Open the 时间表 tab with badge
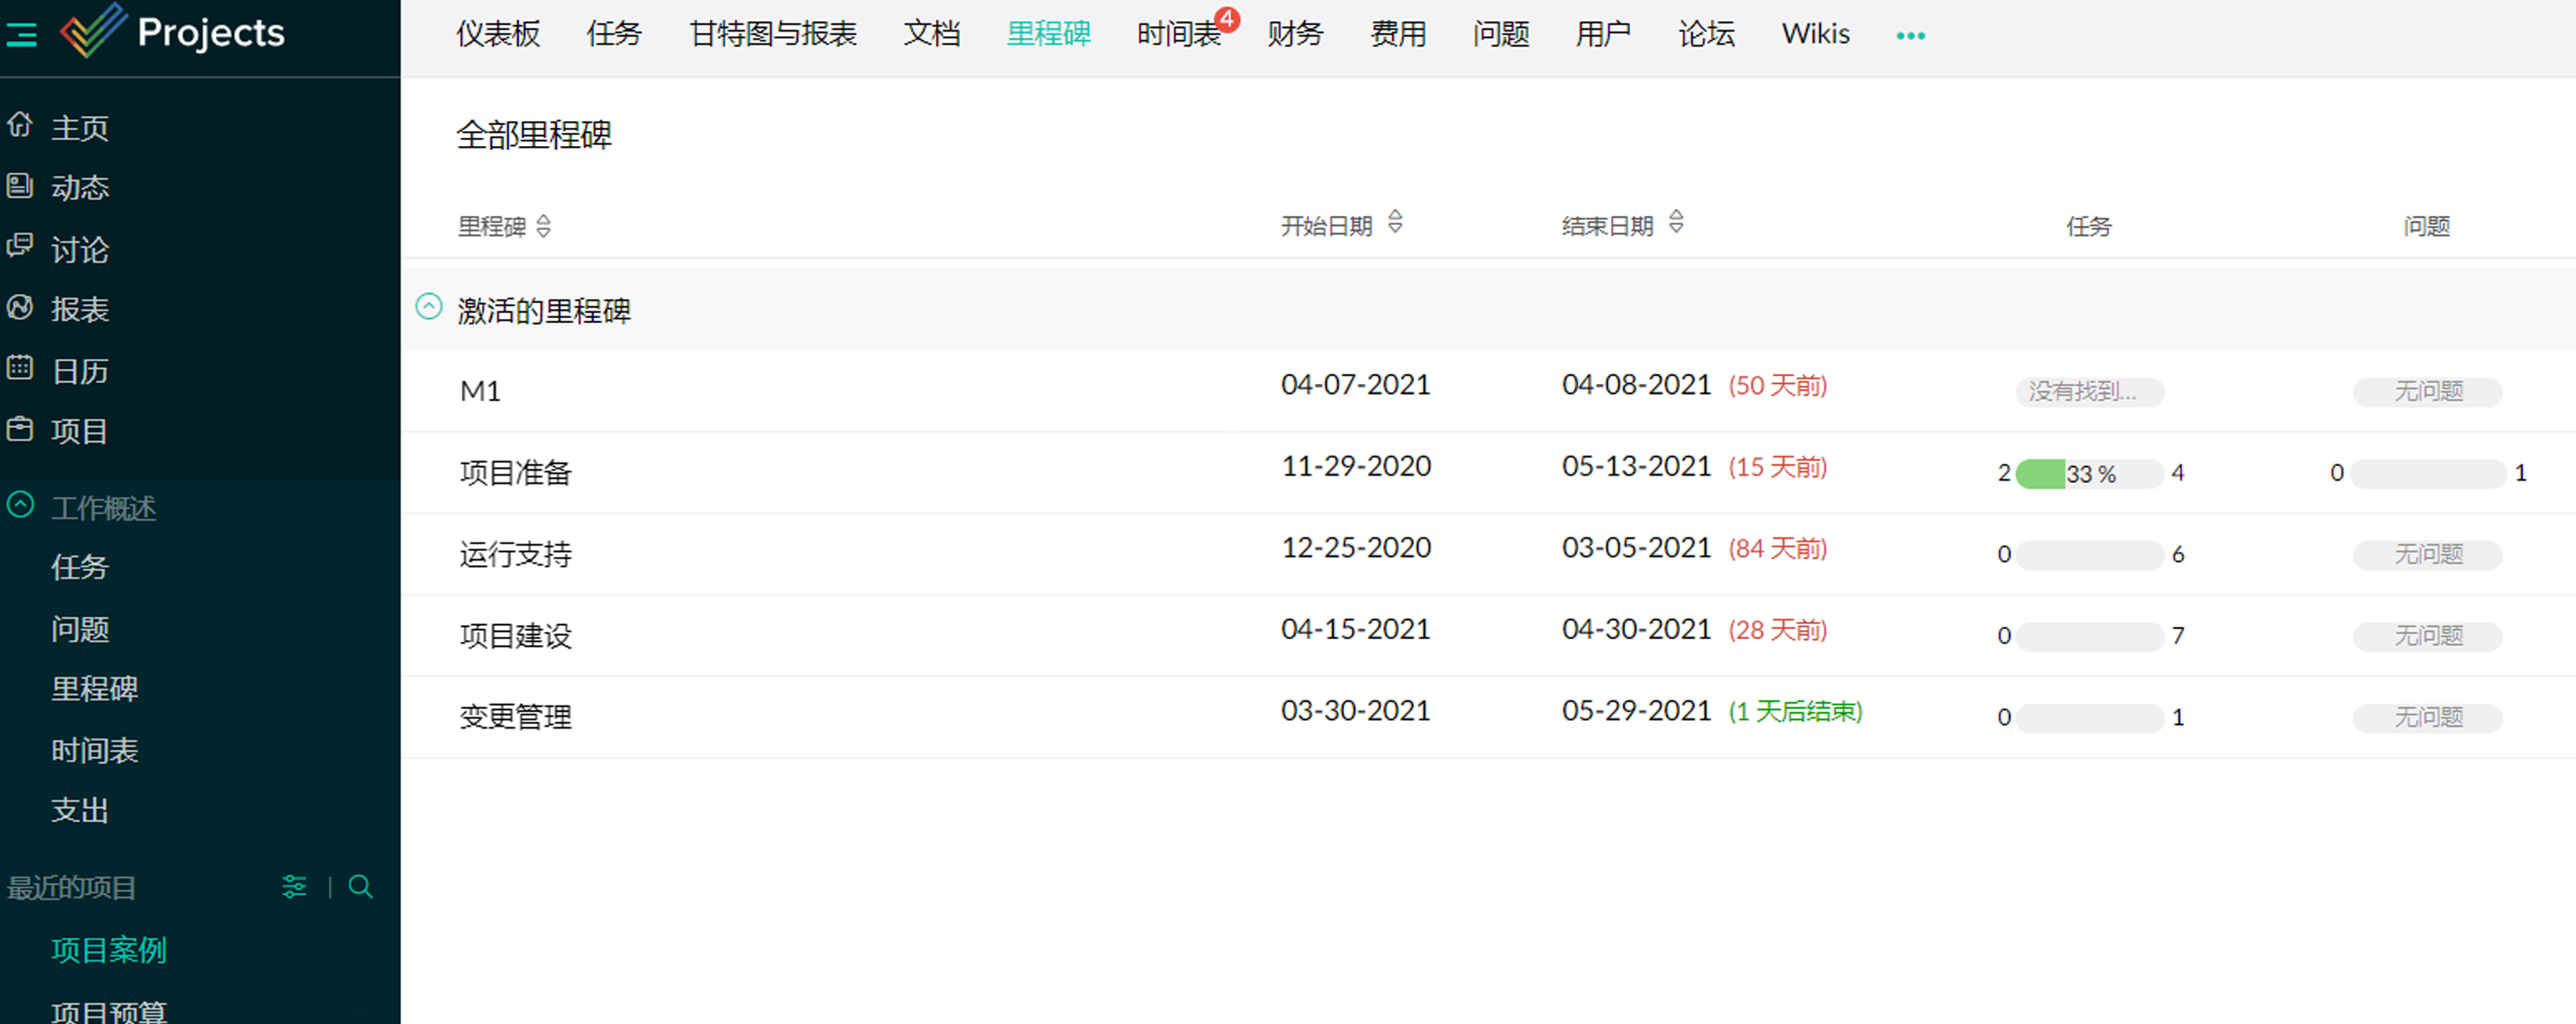 1178,34
